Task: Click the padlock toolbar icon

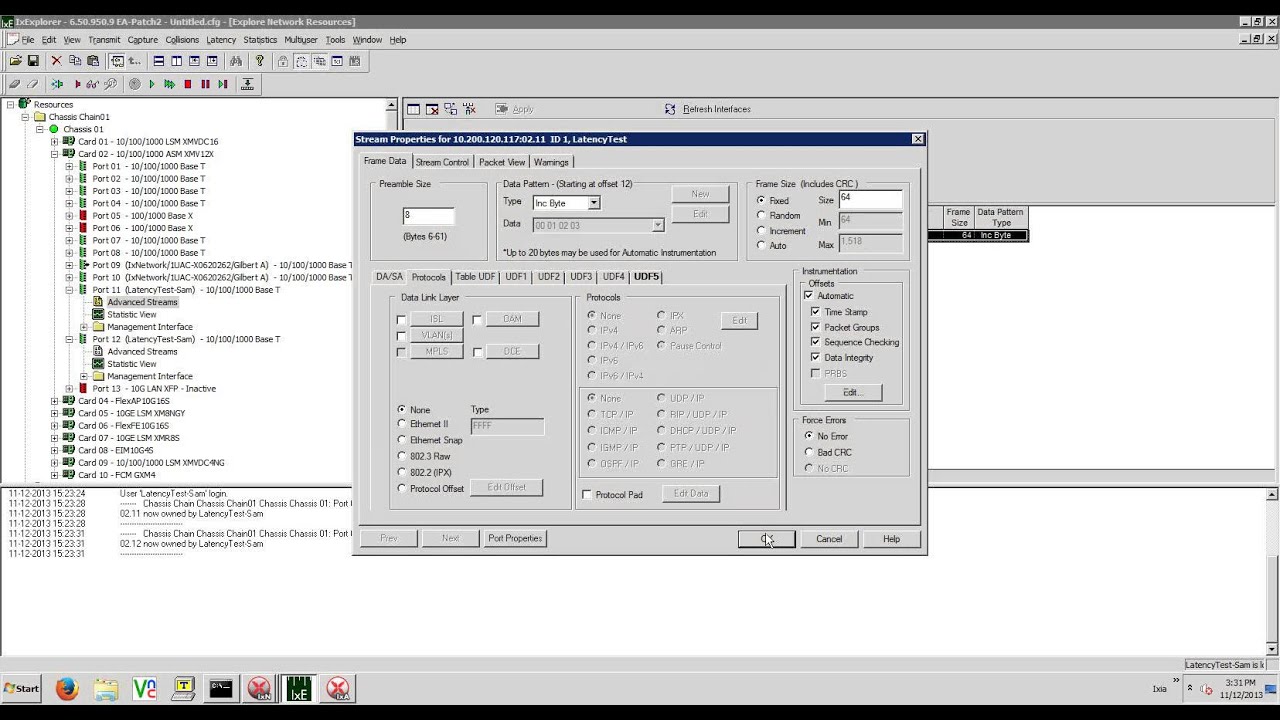Action: click(283, 61)
